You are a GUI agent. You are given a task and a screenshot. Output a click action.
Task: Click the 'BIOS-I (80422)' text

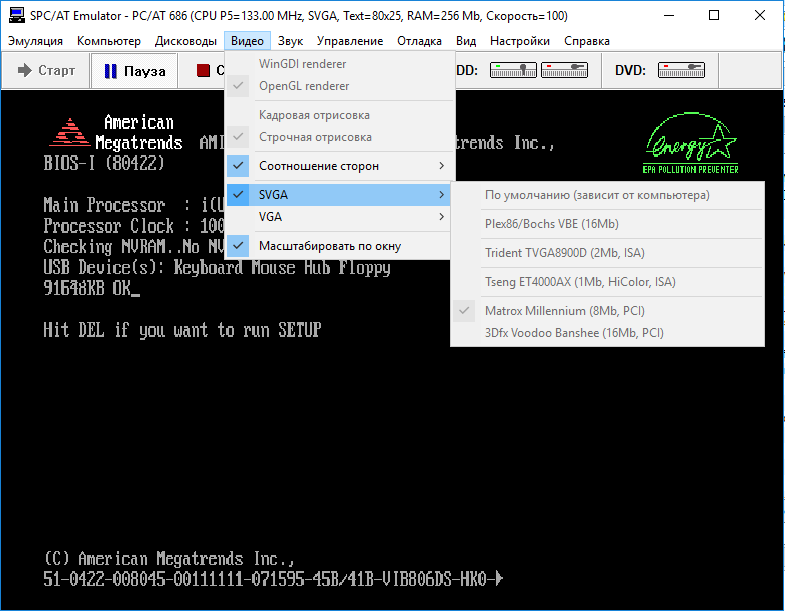coord(104,163)
